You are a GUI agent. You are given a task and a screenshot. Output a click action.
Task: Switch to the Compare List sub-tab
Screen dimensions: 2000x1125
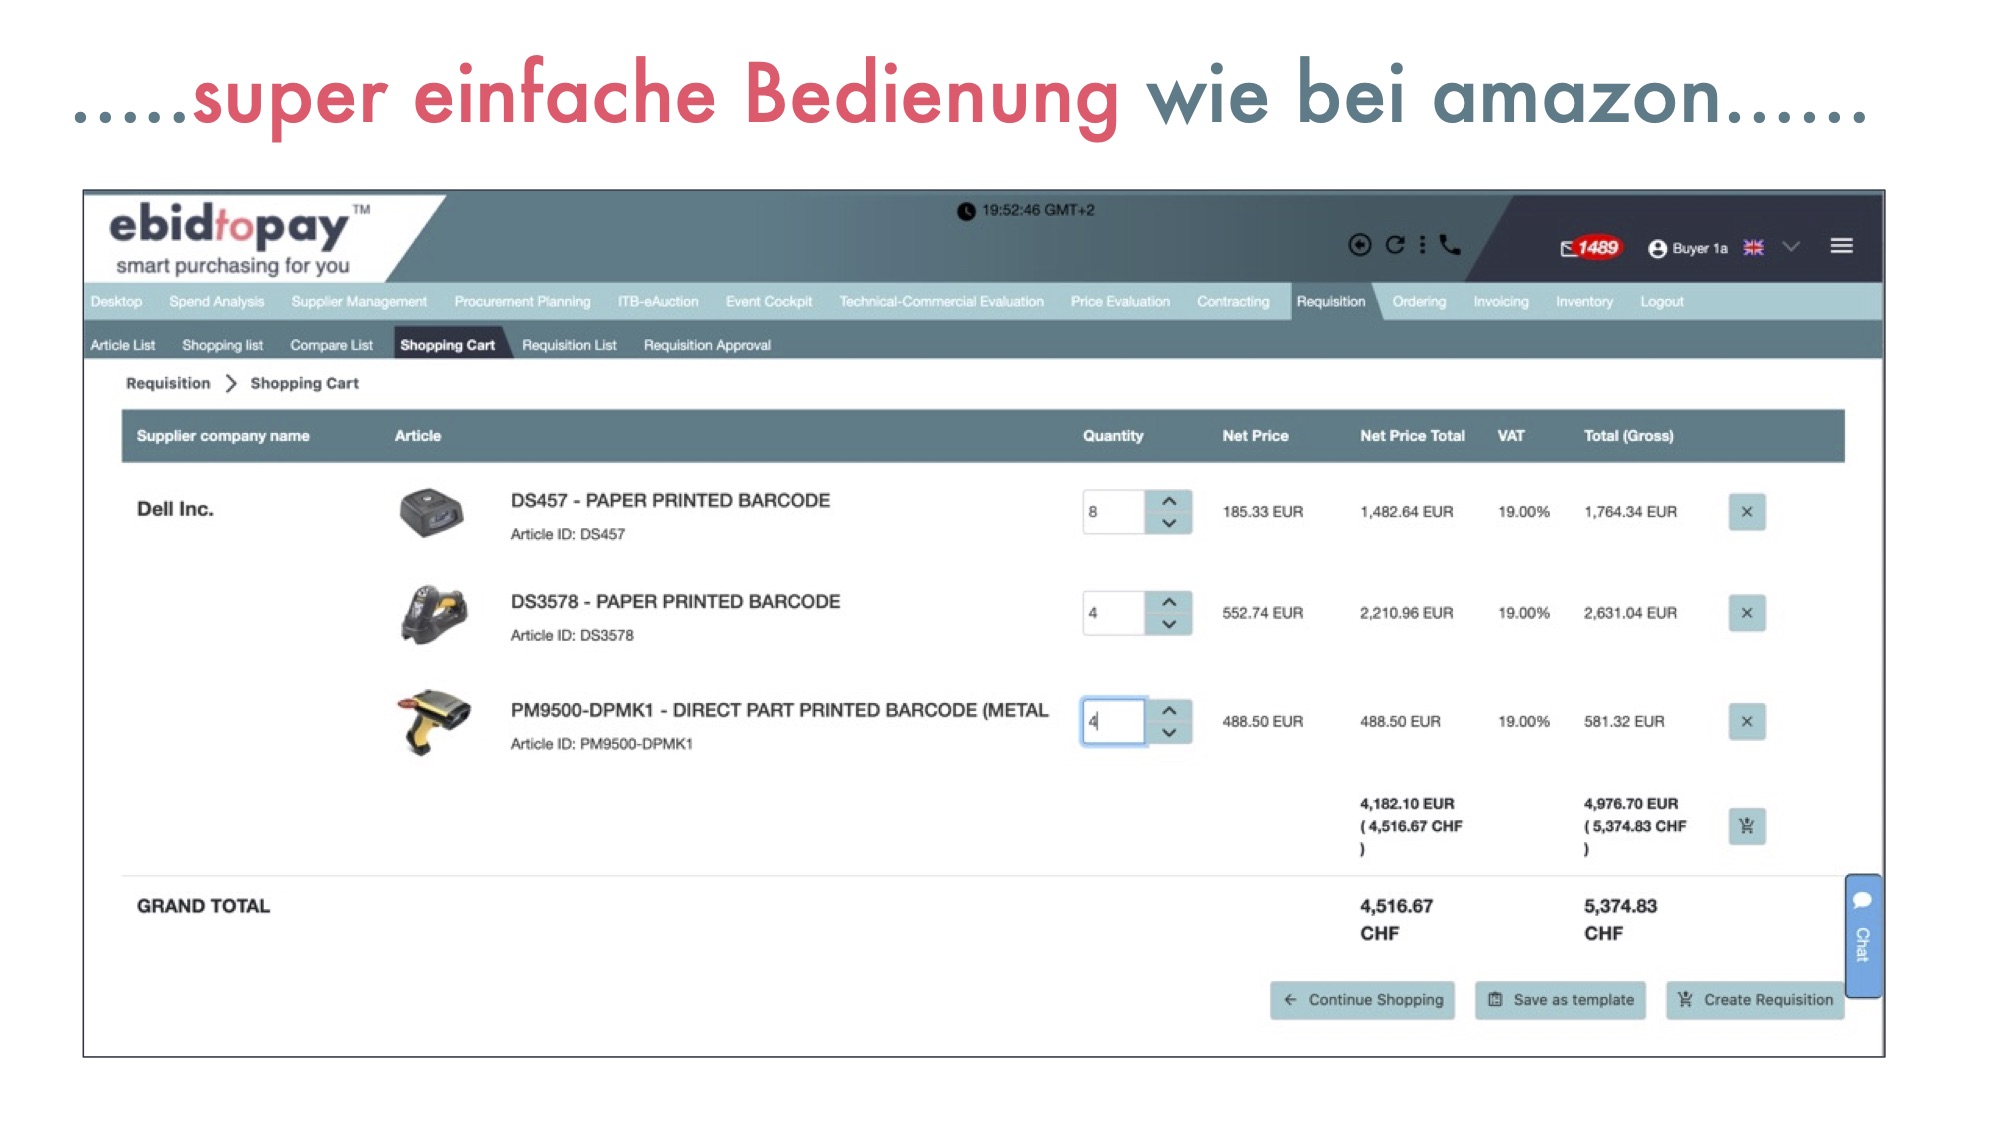[x=331, y=345]
